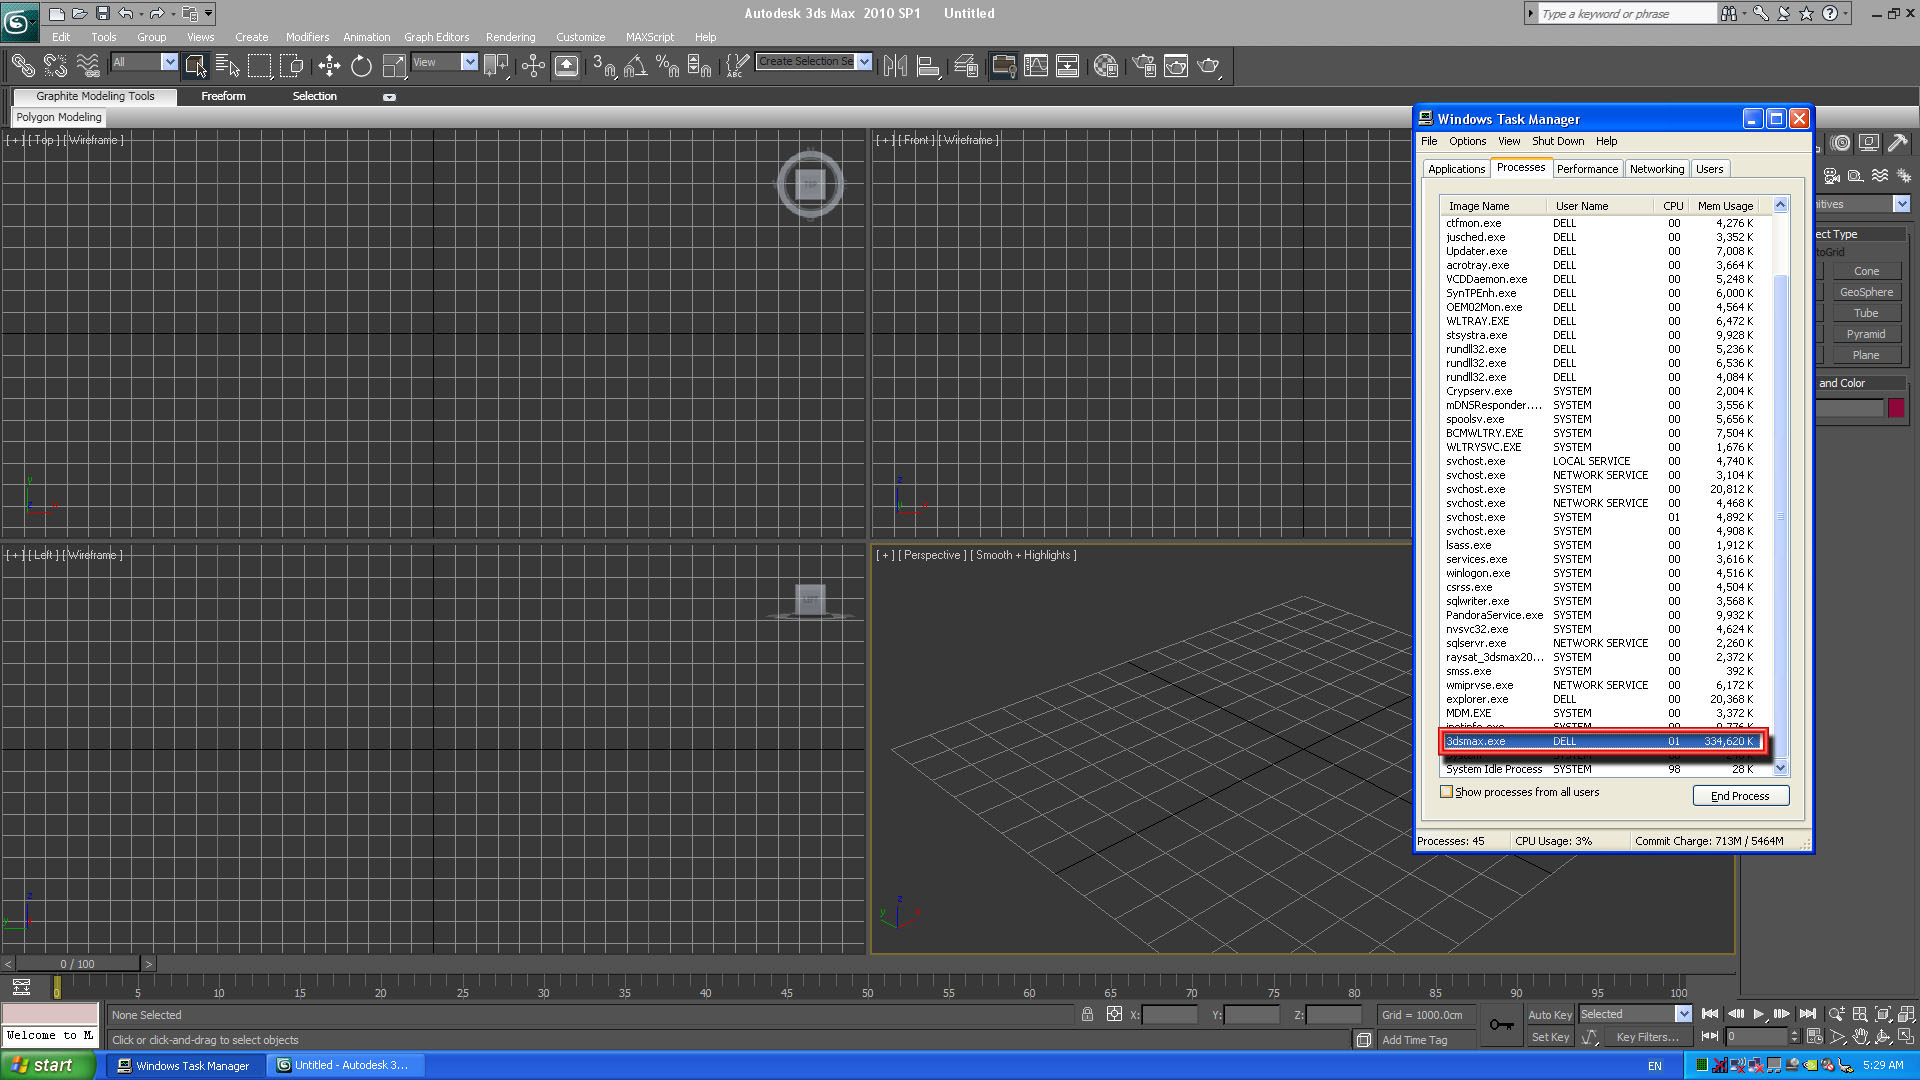The image size is (1920, 1080).
Task: Open the Rendering menu in 3ds Max
Action: click(x=512, y=36)
